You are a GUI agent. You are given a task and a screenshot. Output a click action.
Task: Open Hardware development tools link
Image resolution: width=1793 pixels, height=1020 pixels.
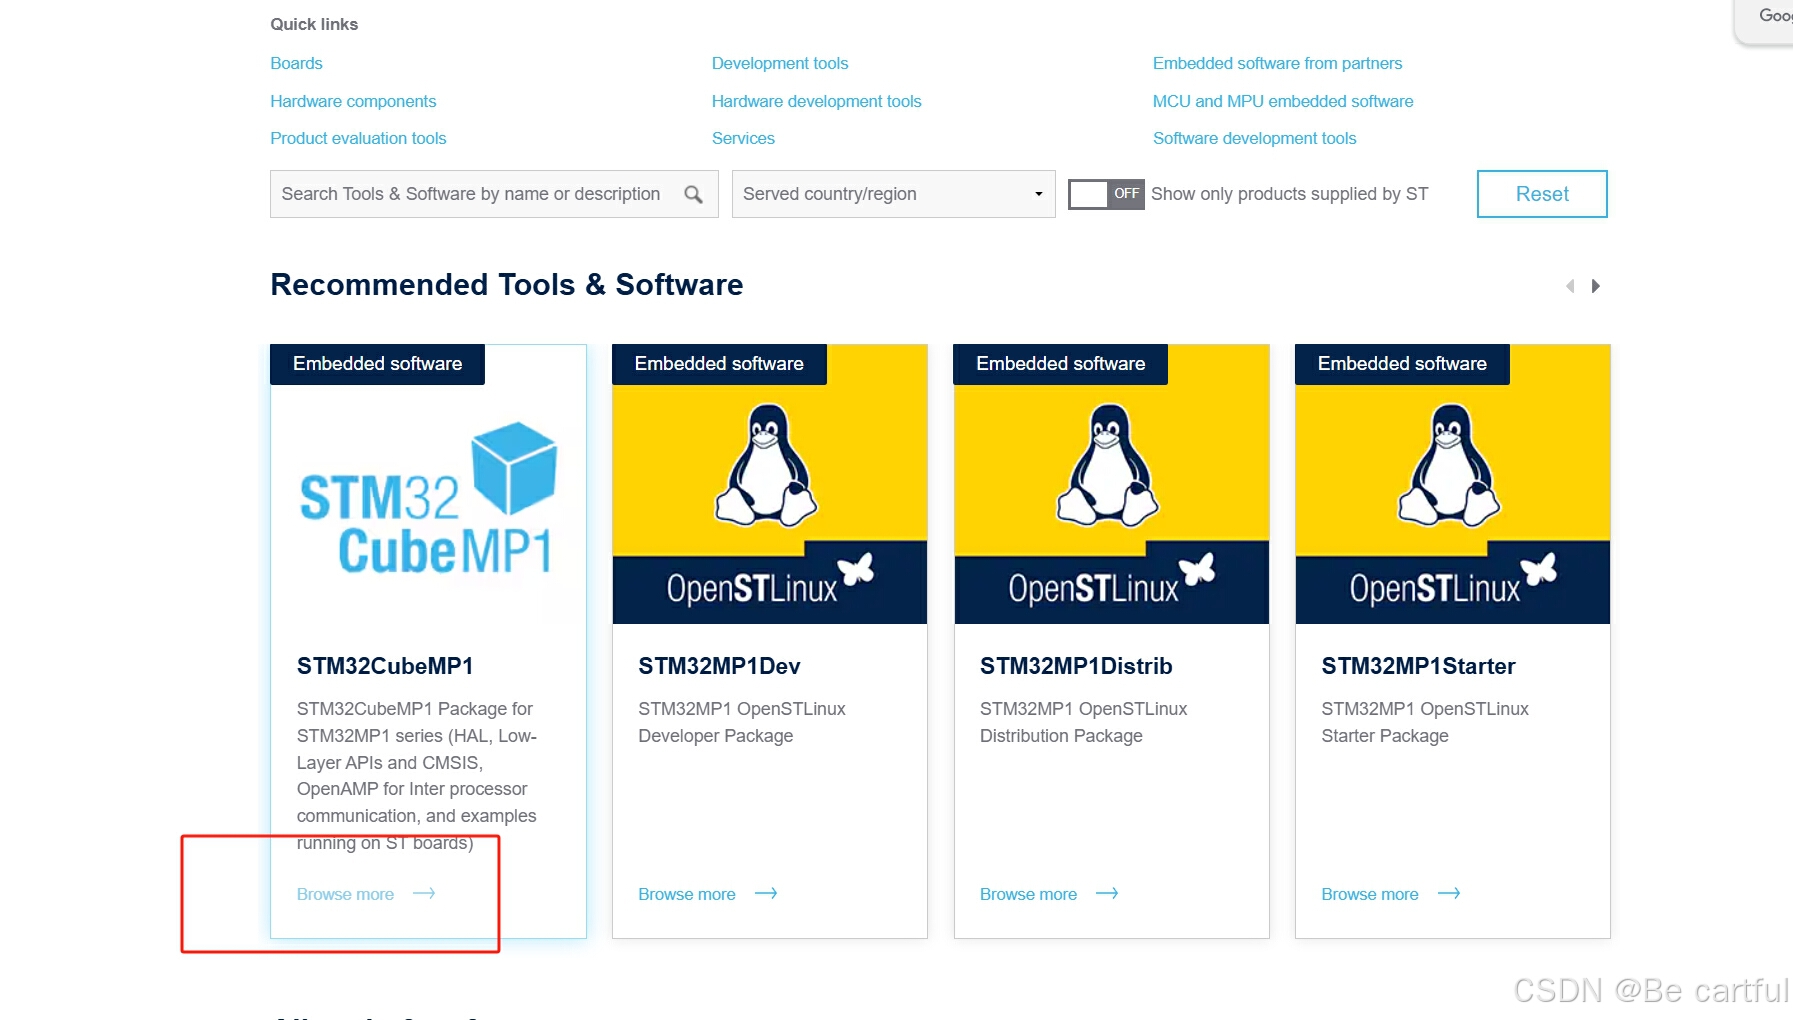(x=816, y=101)
